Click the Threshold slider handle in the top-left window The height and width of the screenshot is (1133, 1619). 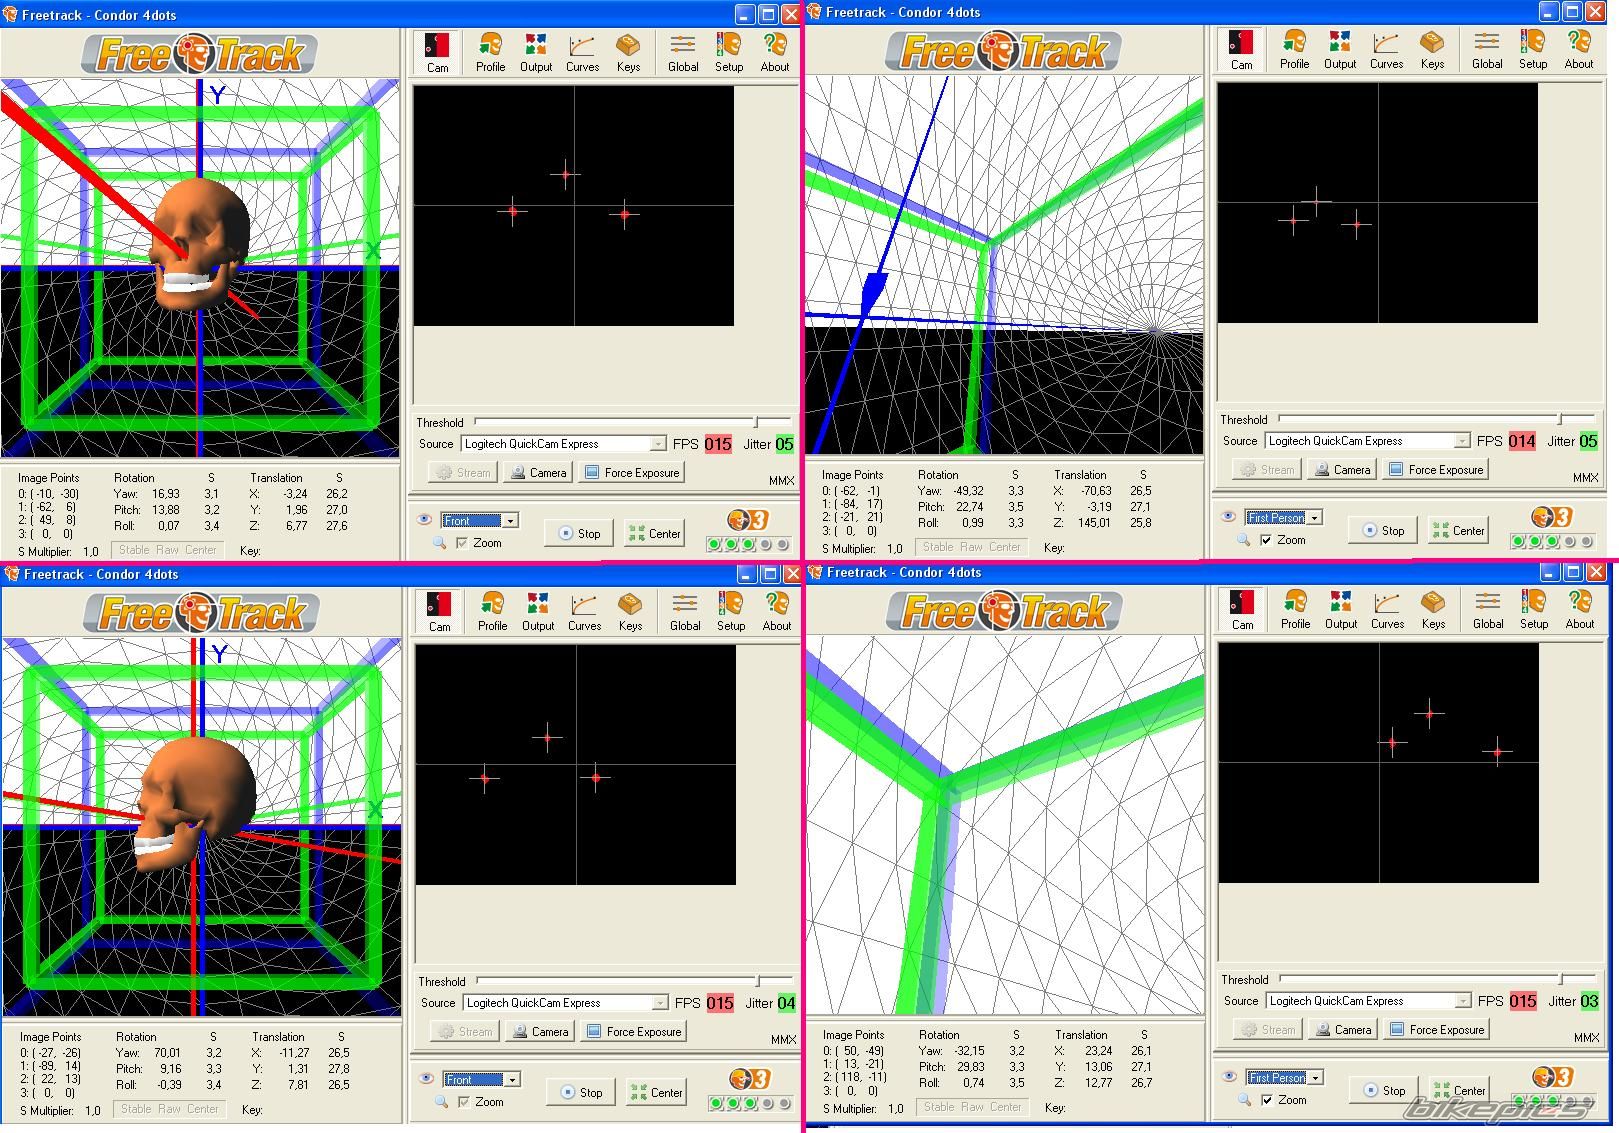click(x=756, y=422)
